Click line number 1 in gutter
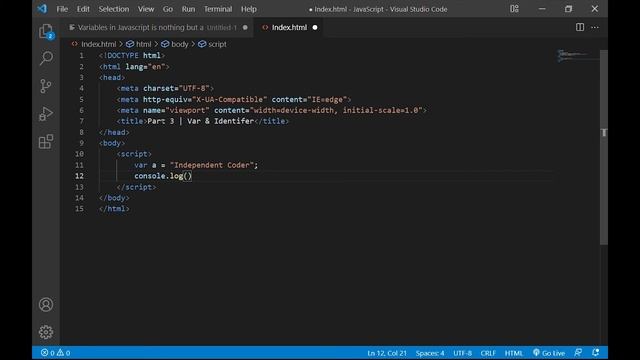 [x=81, y=56]
